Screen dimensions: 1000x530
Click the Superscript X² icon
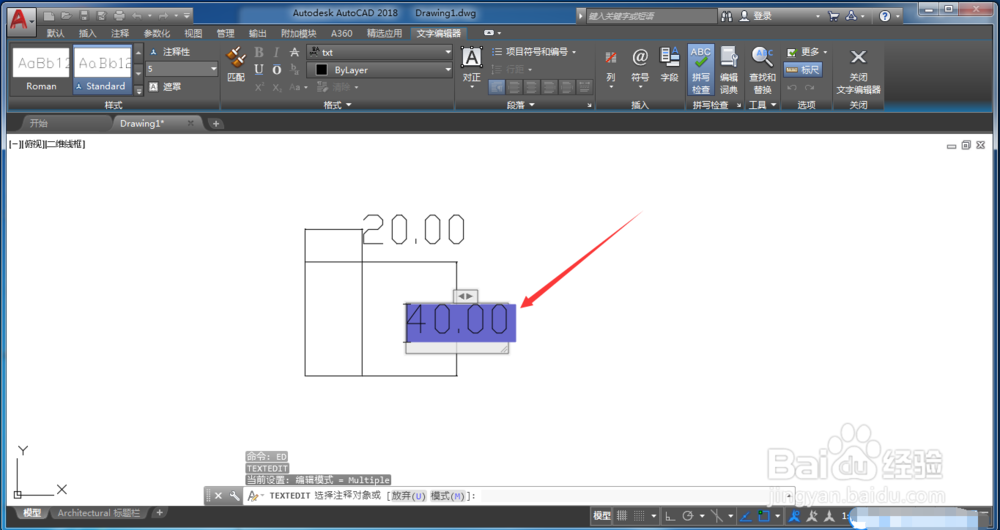(x=260, y=87)
